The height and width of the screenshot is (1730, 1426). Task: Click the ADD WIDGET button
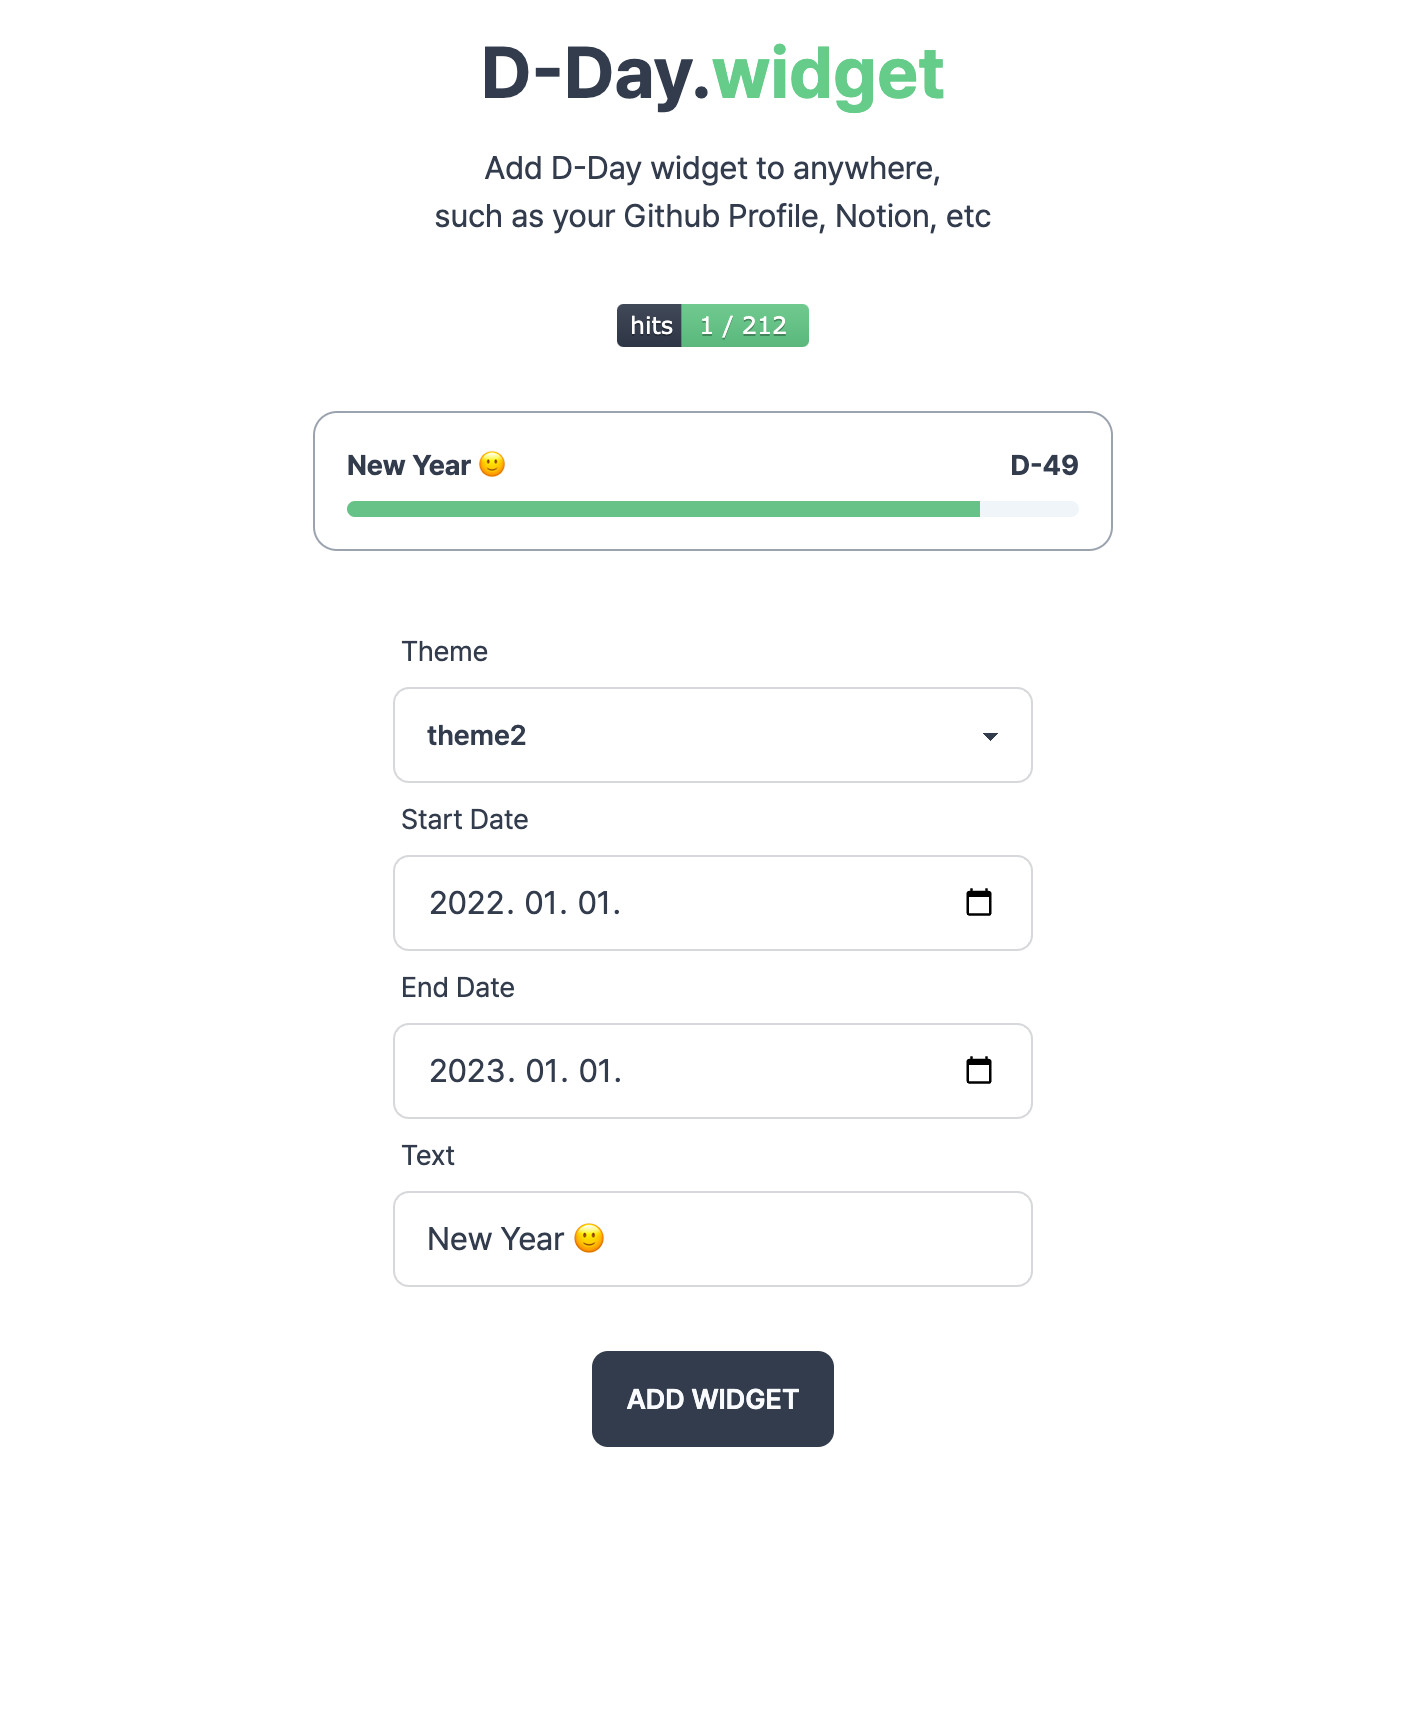tap(713, 1399)
